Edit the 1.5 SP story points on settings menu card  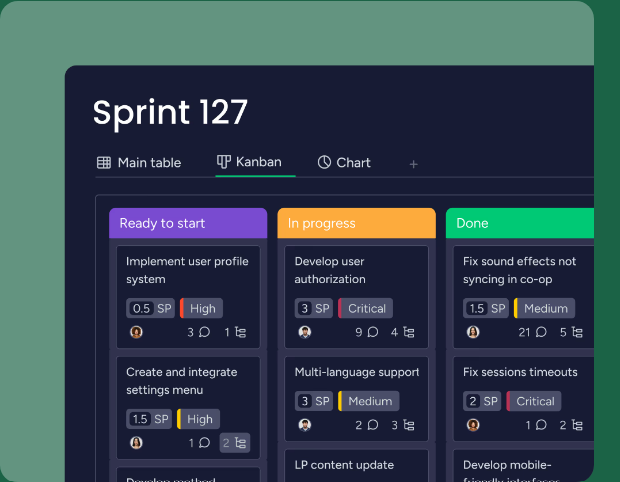point(150,419)
